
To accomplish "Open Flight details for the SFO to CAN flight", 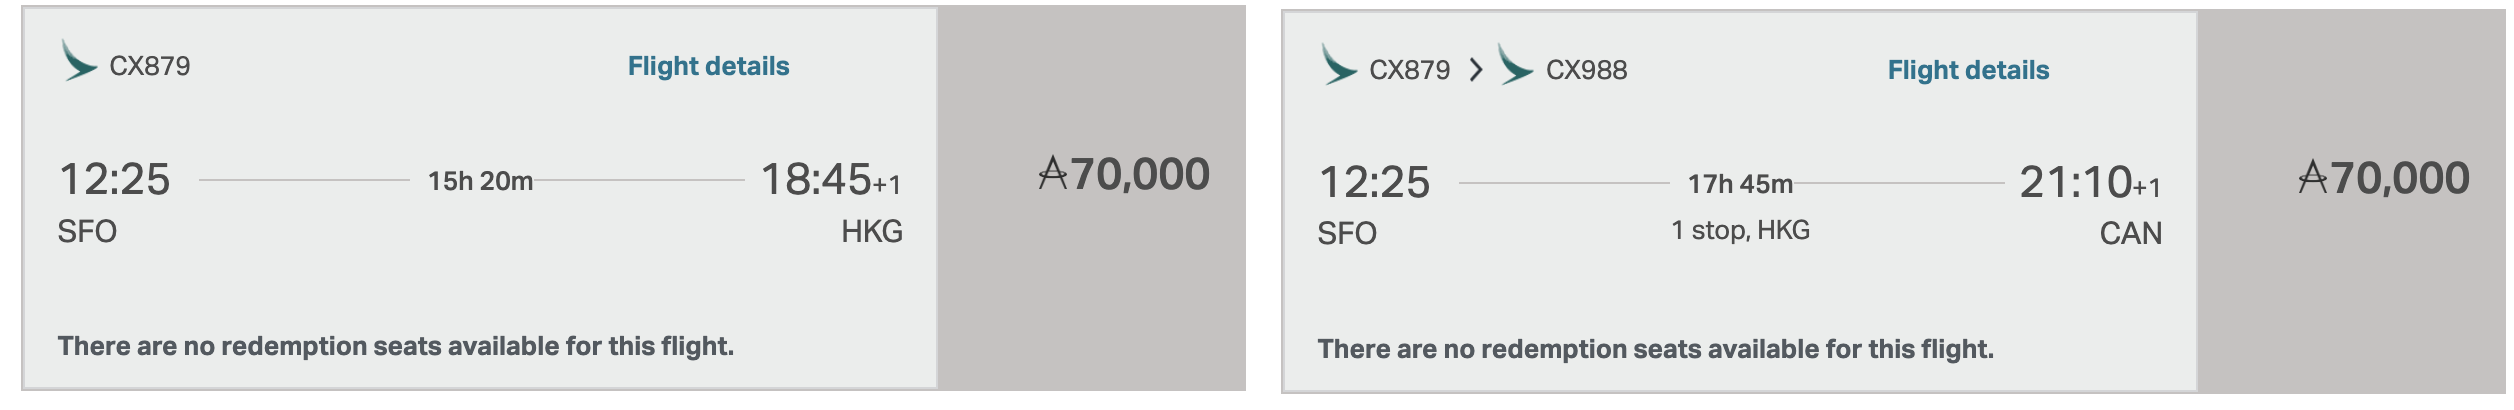I will [x=1967, y=70].
